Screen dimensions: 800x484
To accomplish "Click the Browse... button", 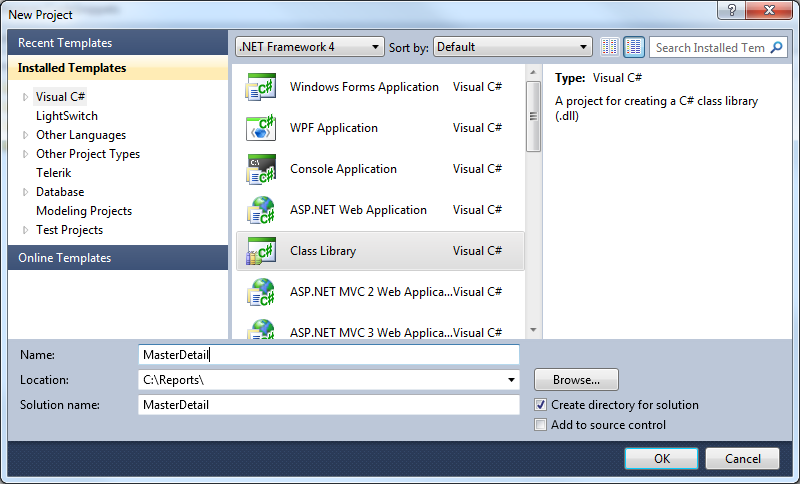I will tap(577, 380).
